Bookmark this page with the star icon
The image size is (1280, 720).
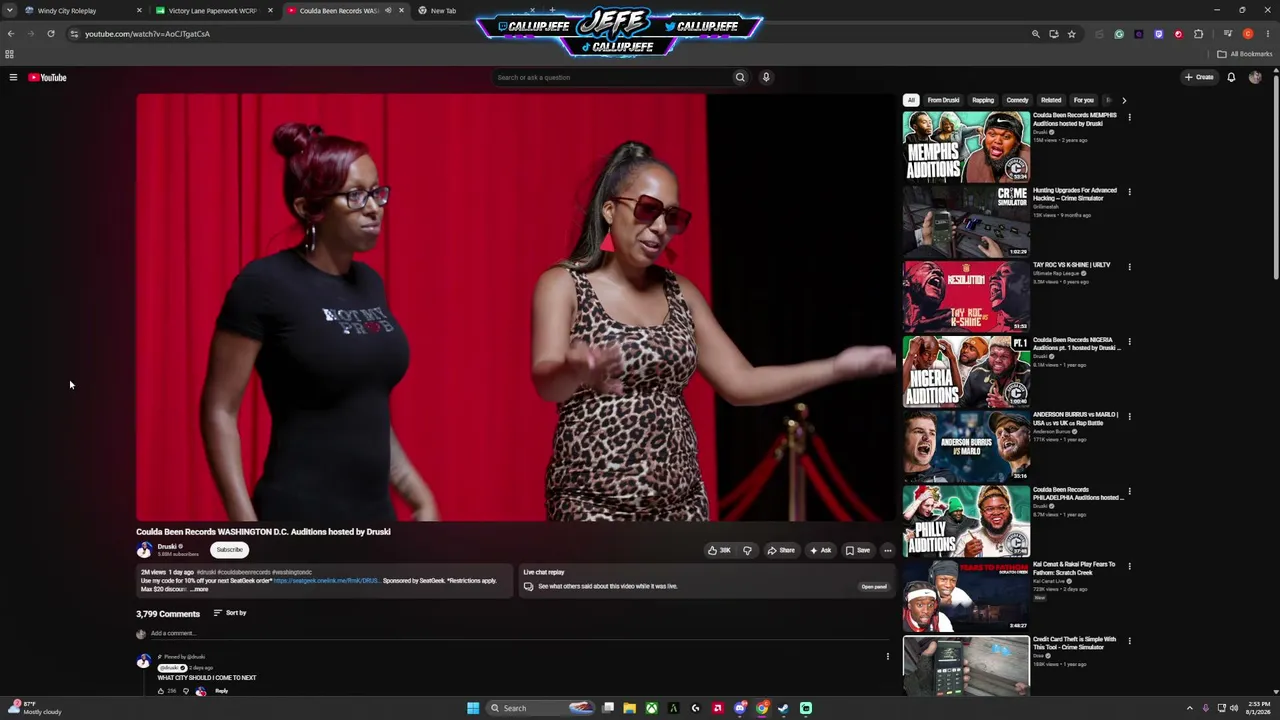[1071, 34]
